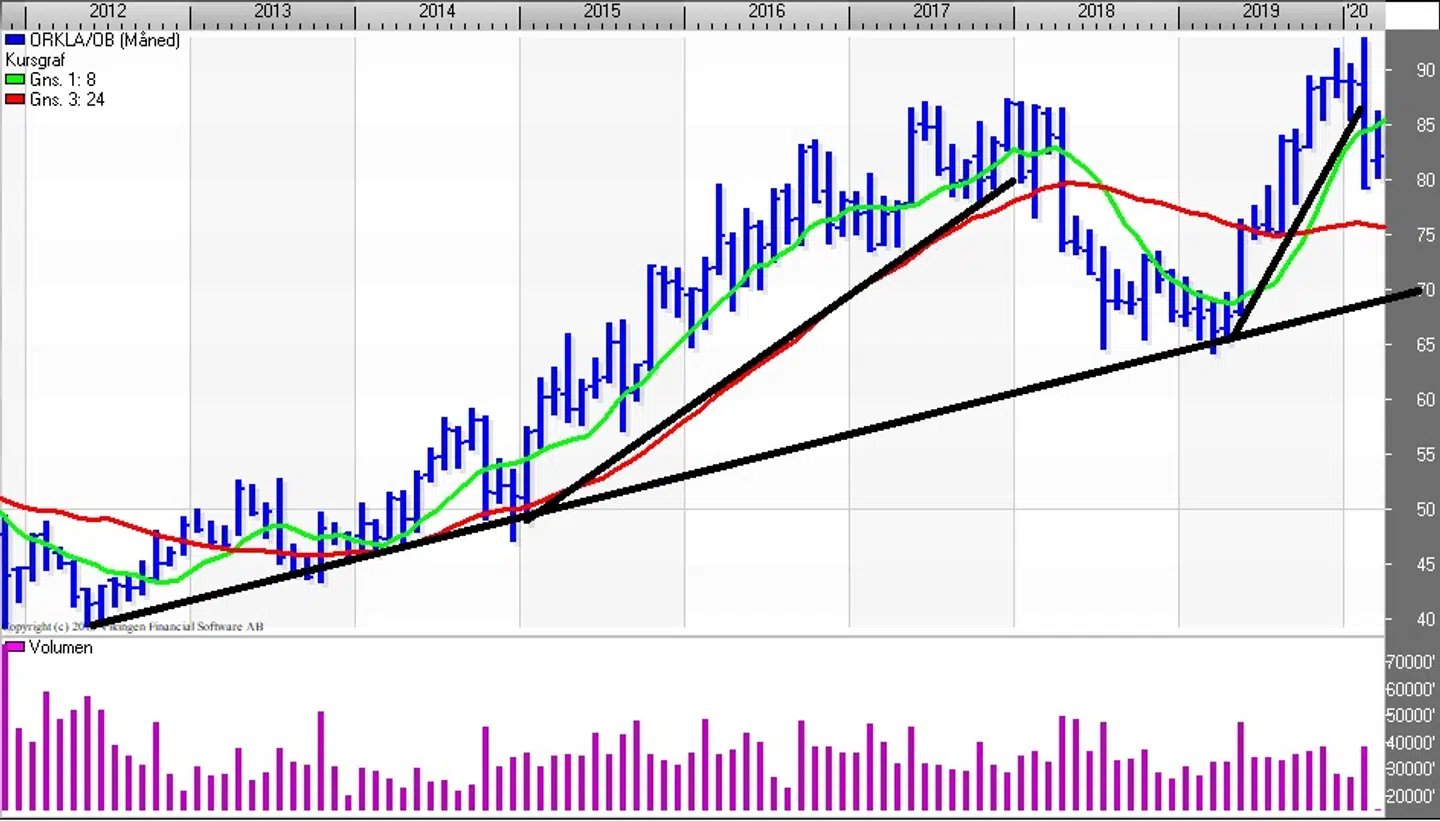Viewport: 1440px width, 821px height.
Task: Click the magenta Volumen legend swatch
Action: coord(15,648)
